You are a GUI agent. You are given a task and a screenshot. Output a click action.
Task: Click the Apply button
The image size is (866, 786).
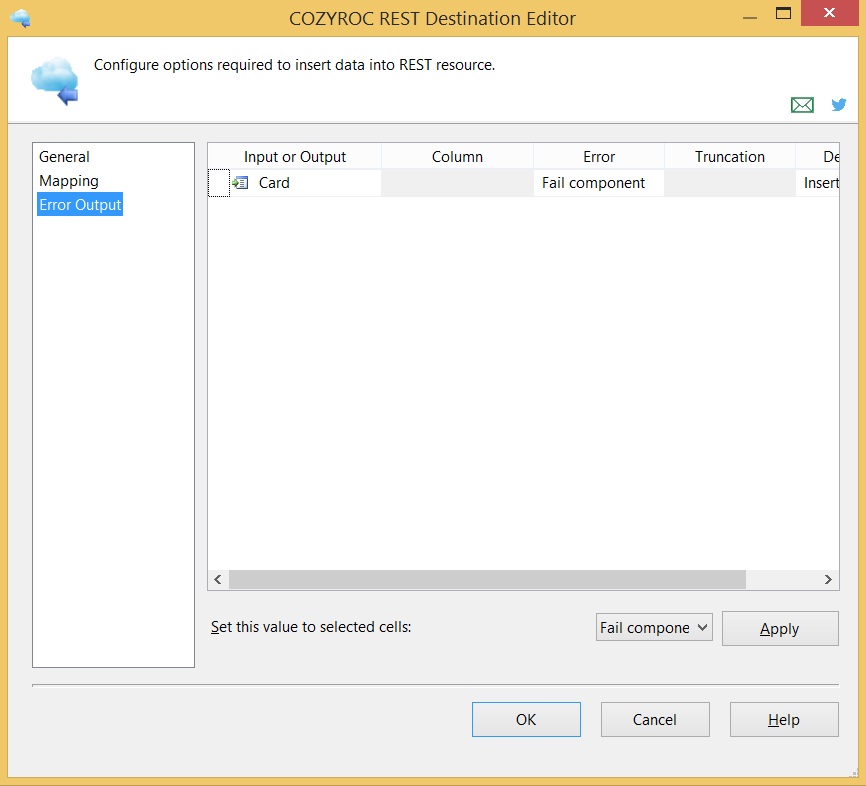pos(780,629)
